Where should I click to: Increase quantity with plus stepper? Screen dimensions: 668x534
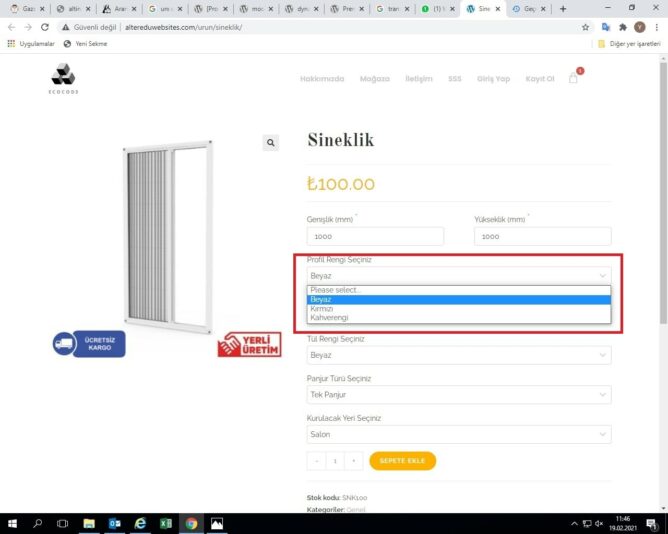(354, 461)
